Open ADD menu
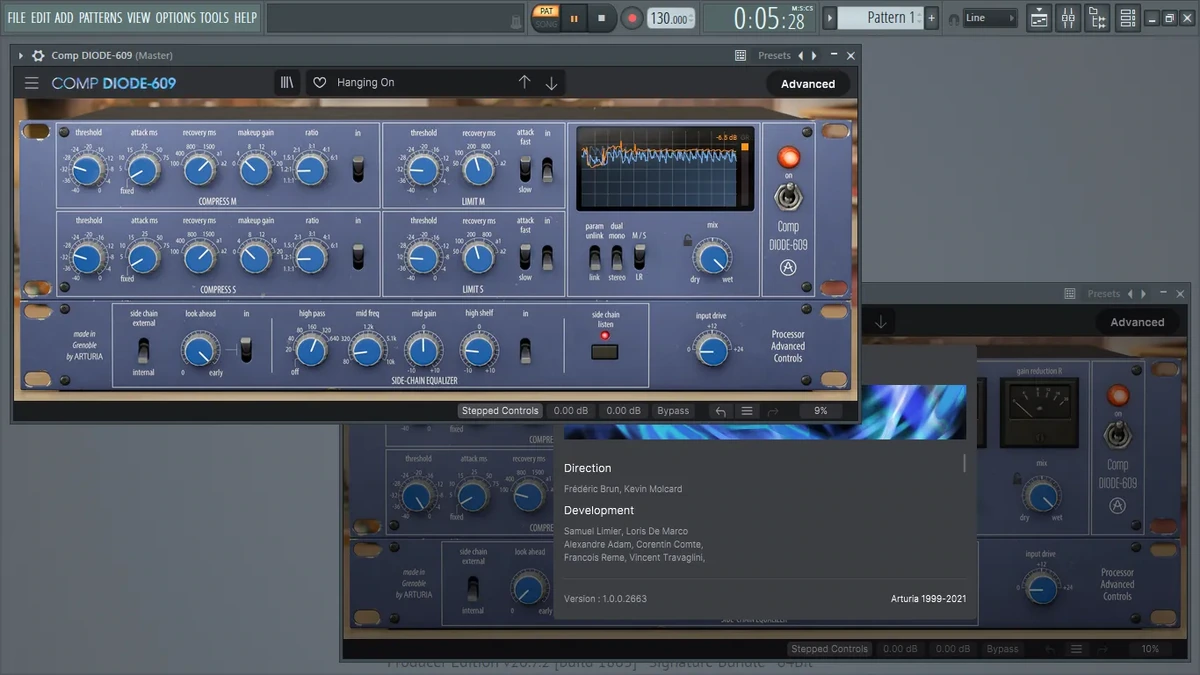Image resolution: width=1200 pixels, height=675 pixels. 64,18
